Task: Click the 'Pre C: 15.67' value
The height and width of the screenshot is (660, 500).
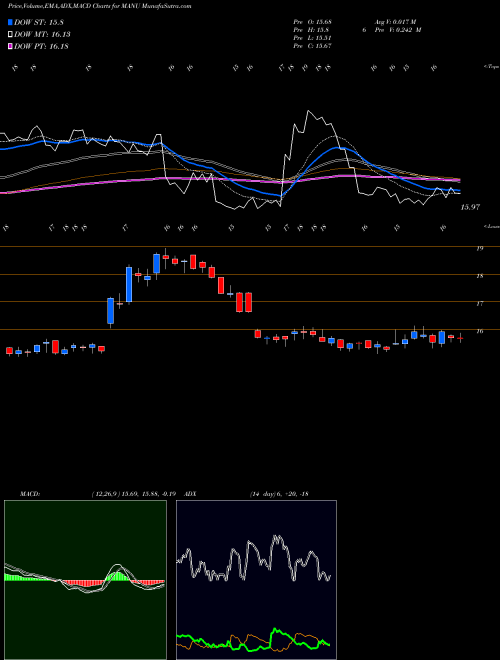Action: click(x=313, y=46)
